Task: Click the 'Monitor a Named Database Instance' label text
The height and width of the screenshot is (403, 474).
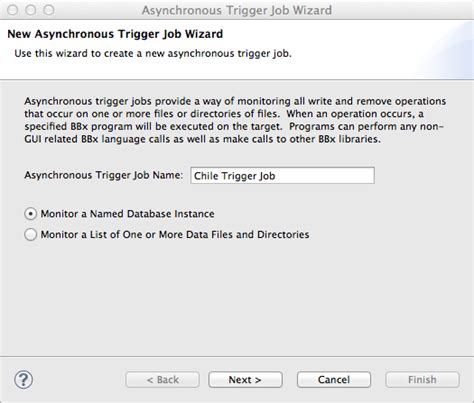Action: (x=127, y=214)
